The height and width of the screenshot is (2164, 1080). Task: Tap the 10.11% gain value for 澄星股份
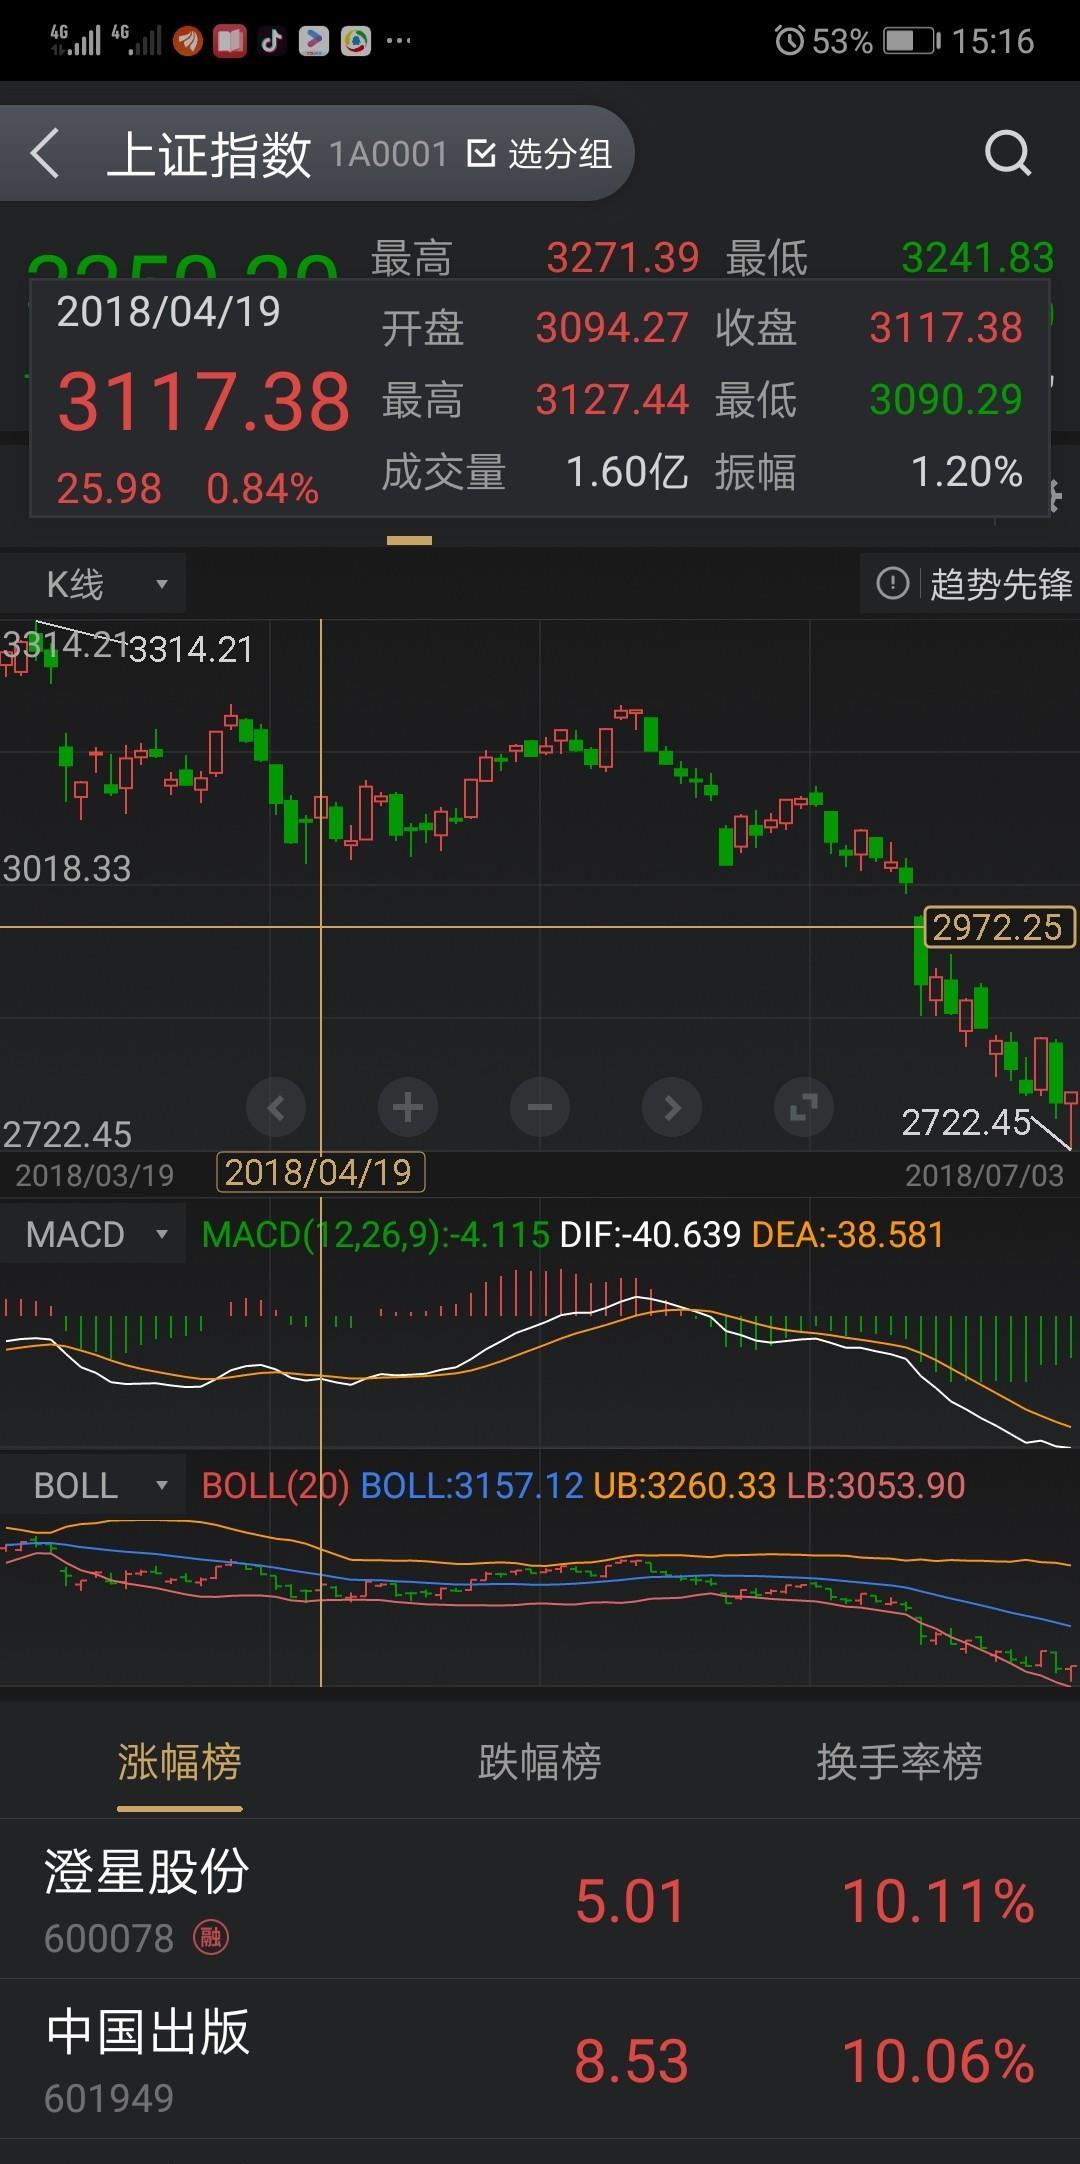938,1900
